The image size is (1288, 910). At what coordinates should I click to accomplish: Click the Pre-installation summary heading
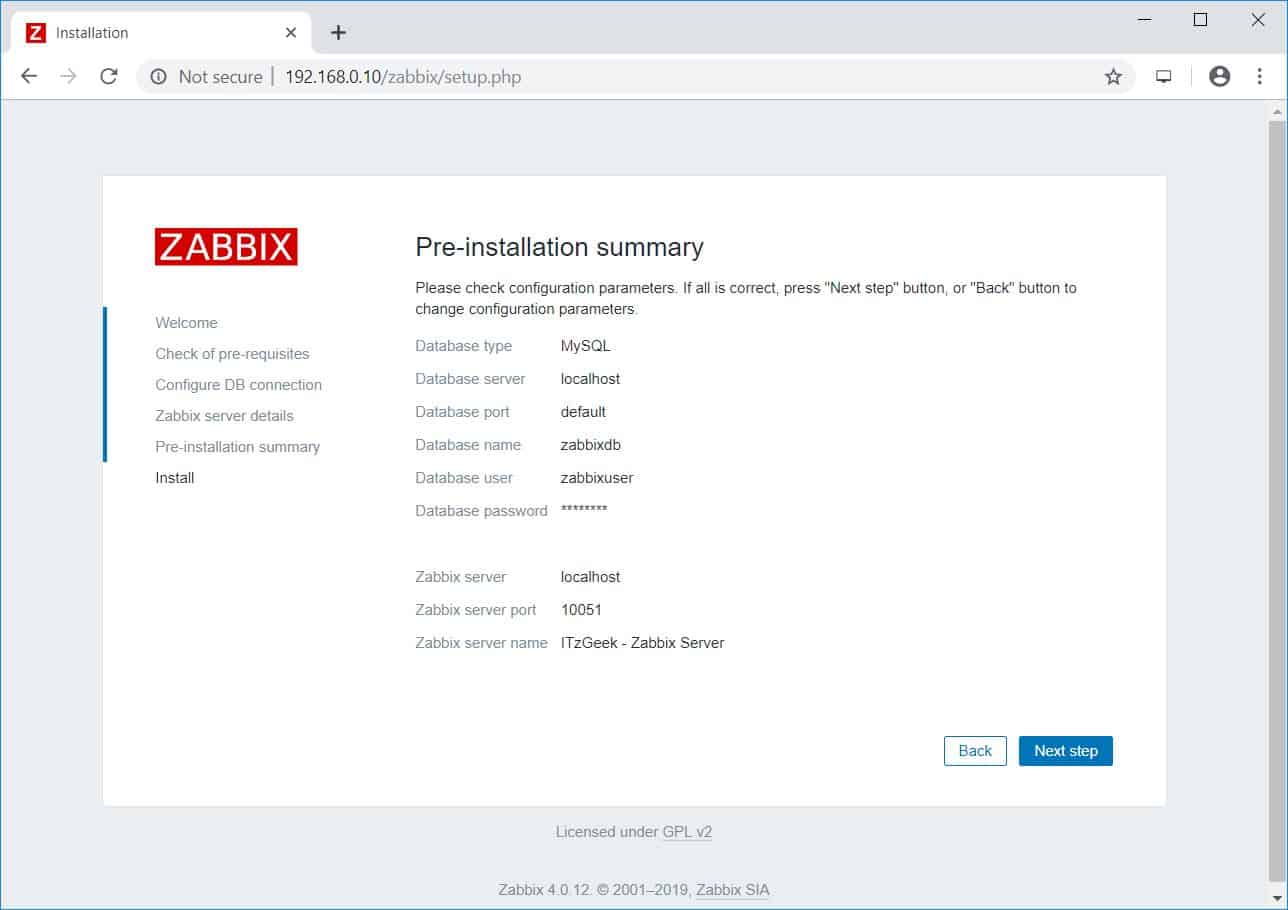pyautogui.click(x=559, y=247)
